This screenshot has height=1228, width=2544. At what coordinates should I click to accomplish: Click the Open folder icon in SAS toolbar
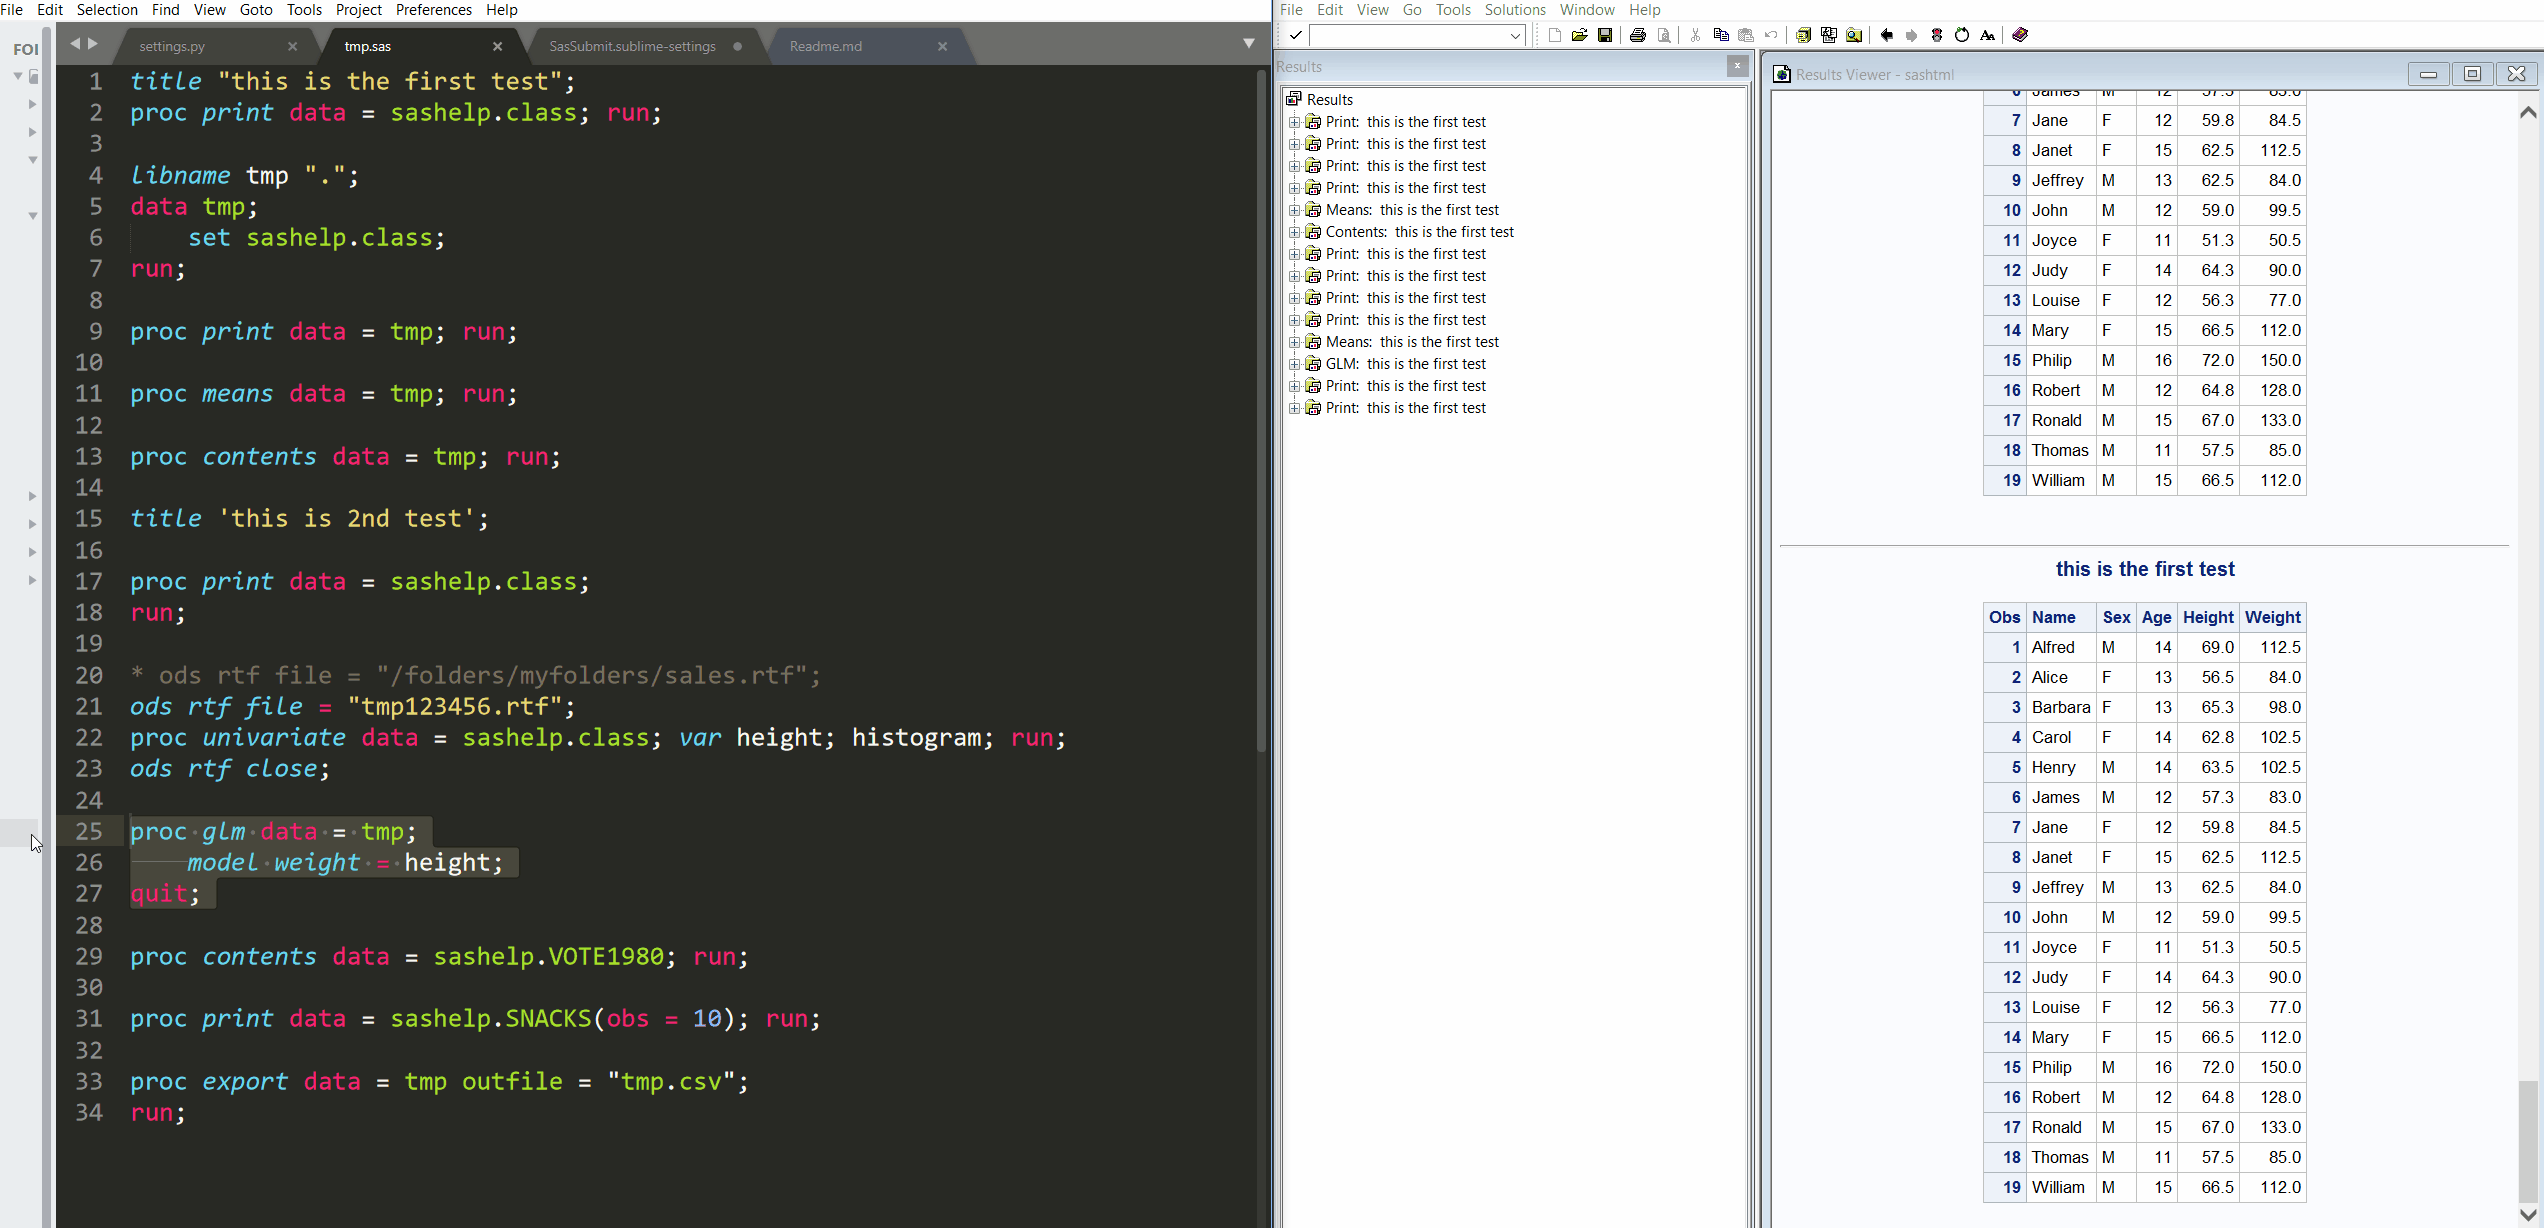pos(1579,35)
